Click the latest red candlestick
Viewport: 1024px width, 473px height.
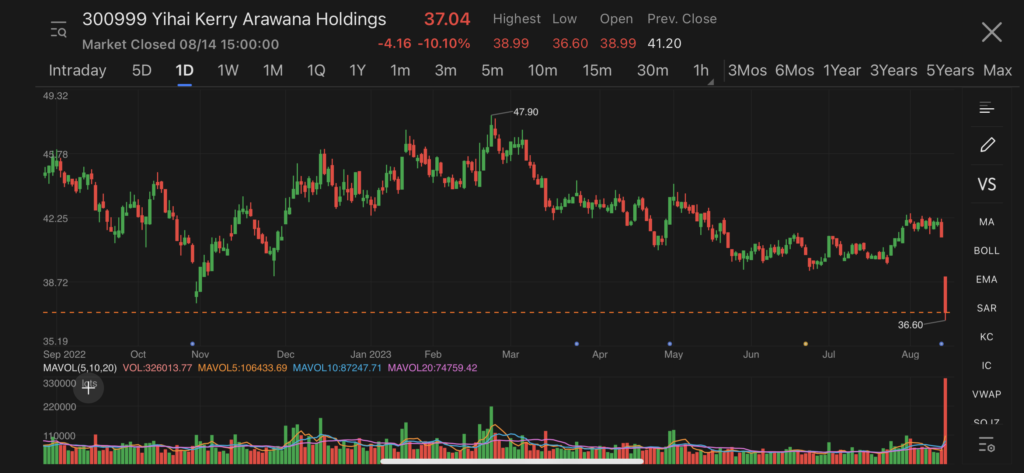point(945,297)
